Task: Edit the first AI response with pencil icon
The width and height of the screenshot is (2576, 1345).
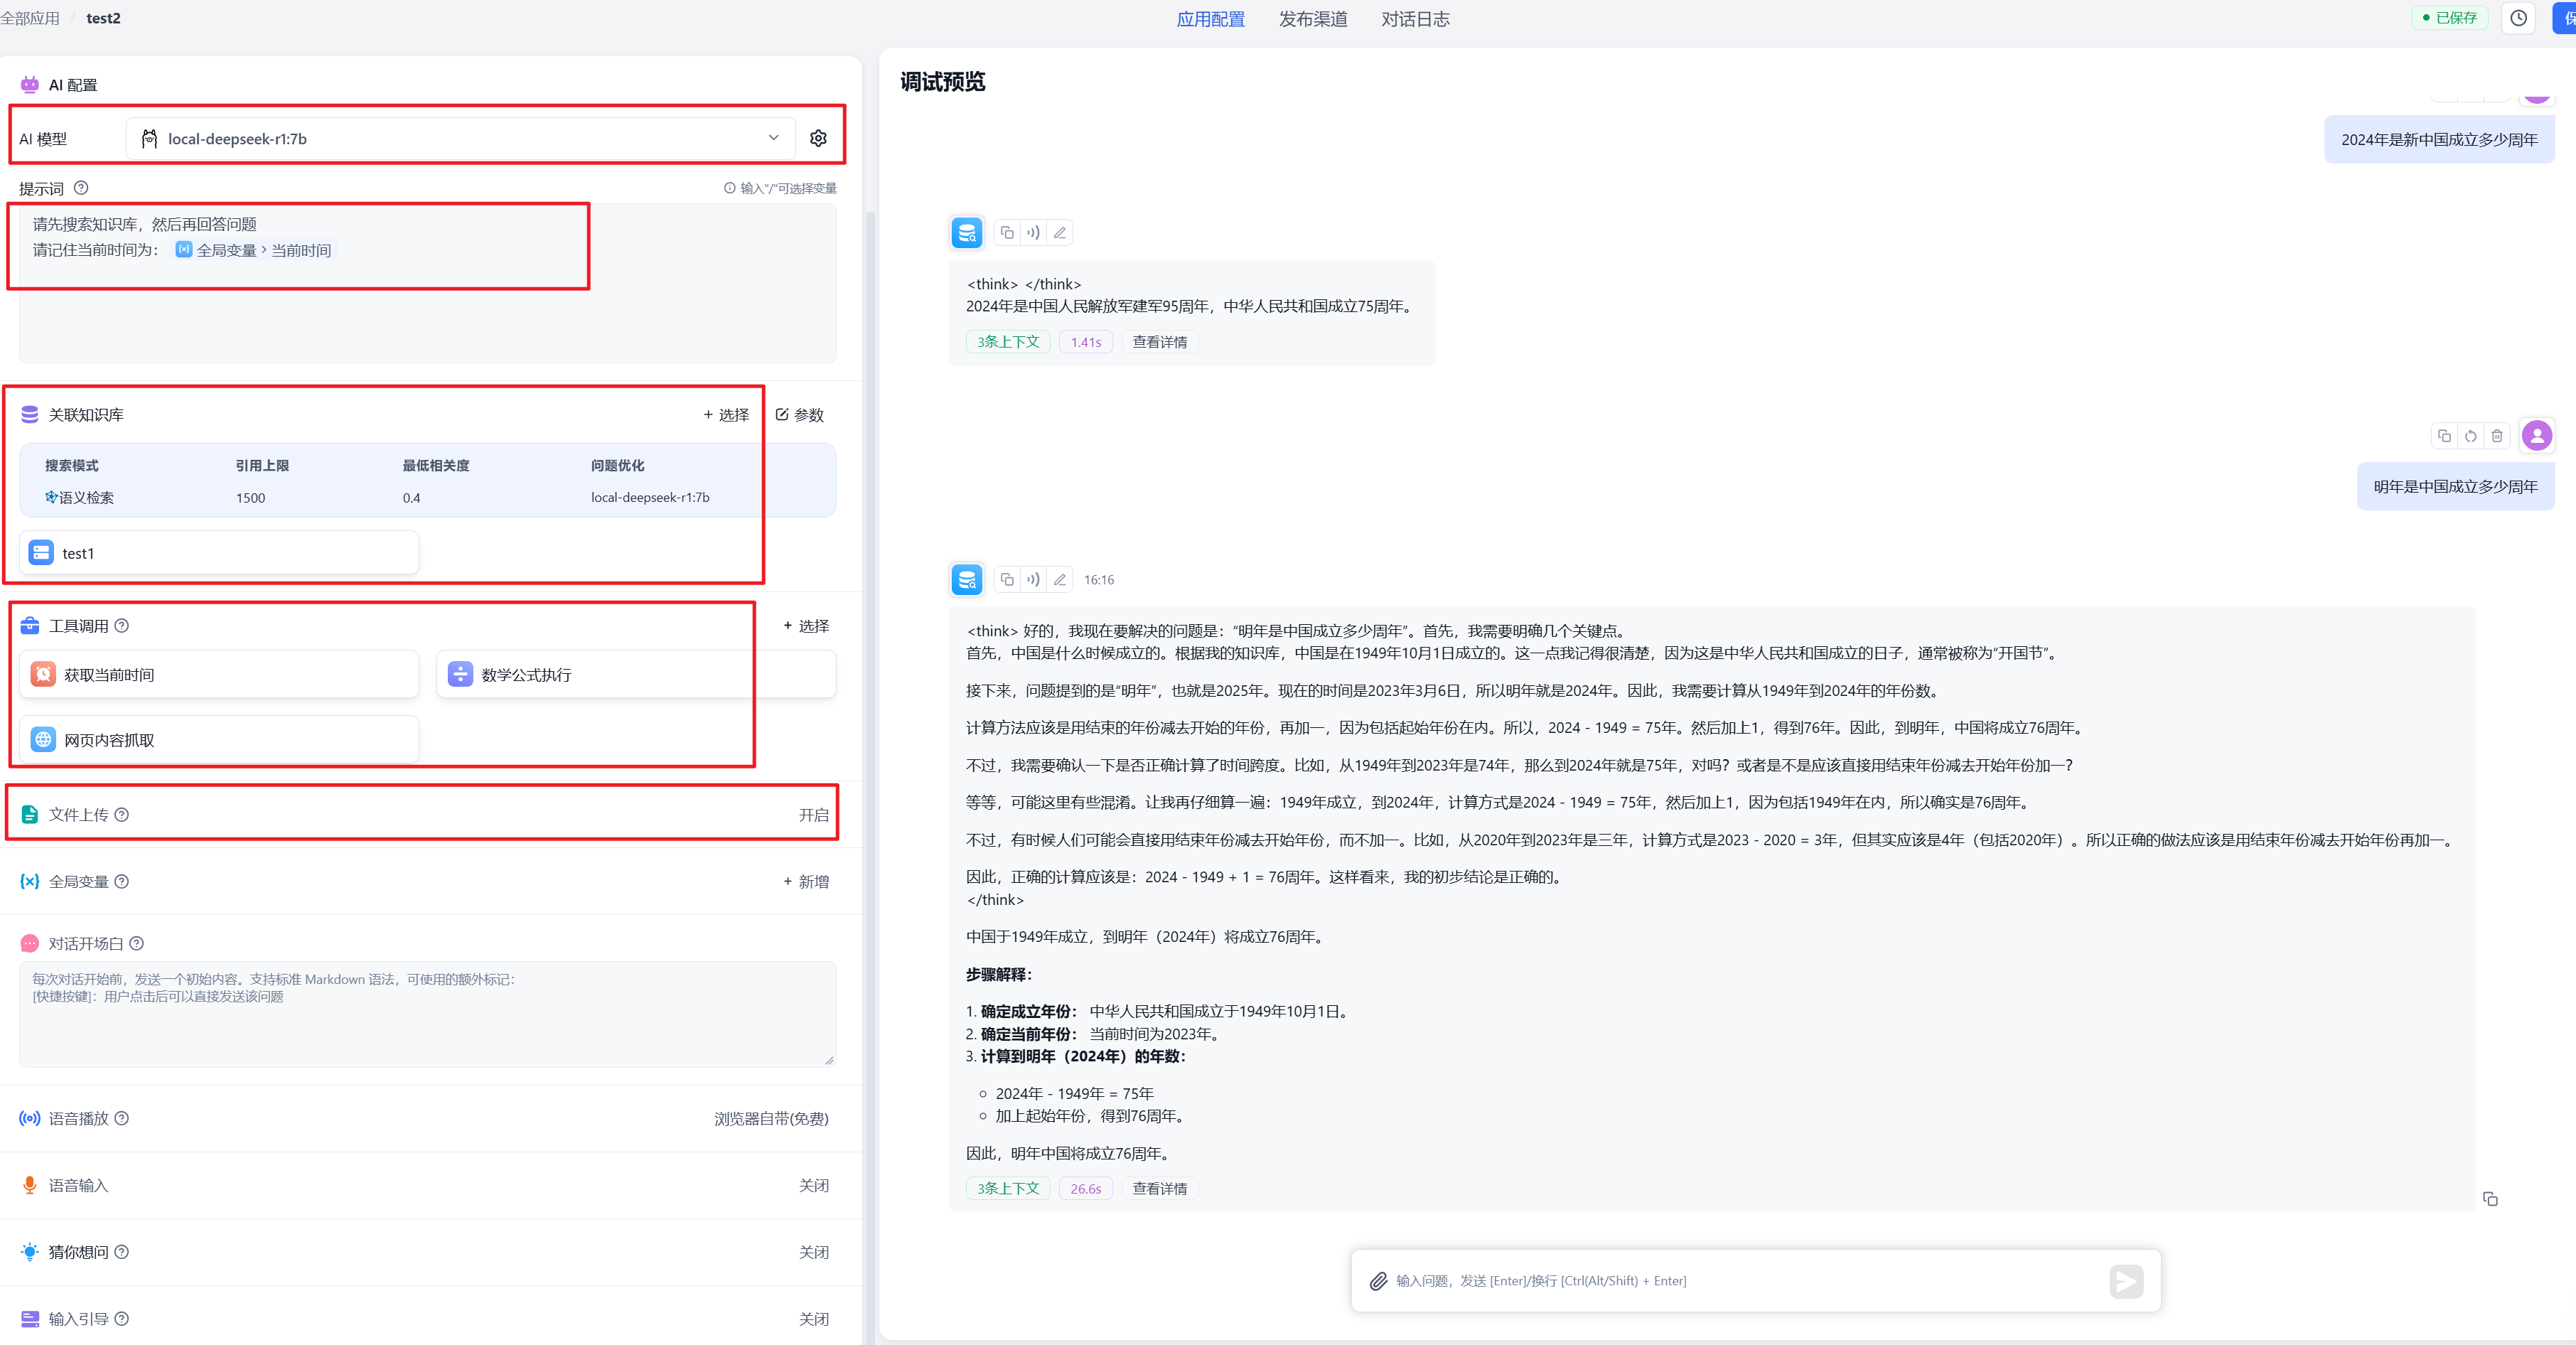Action: pos(1060,233)
